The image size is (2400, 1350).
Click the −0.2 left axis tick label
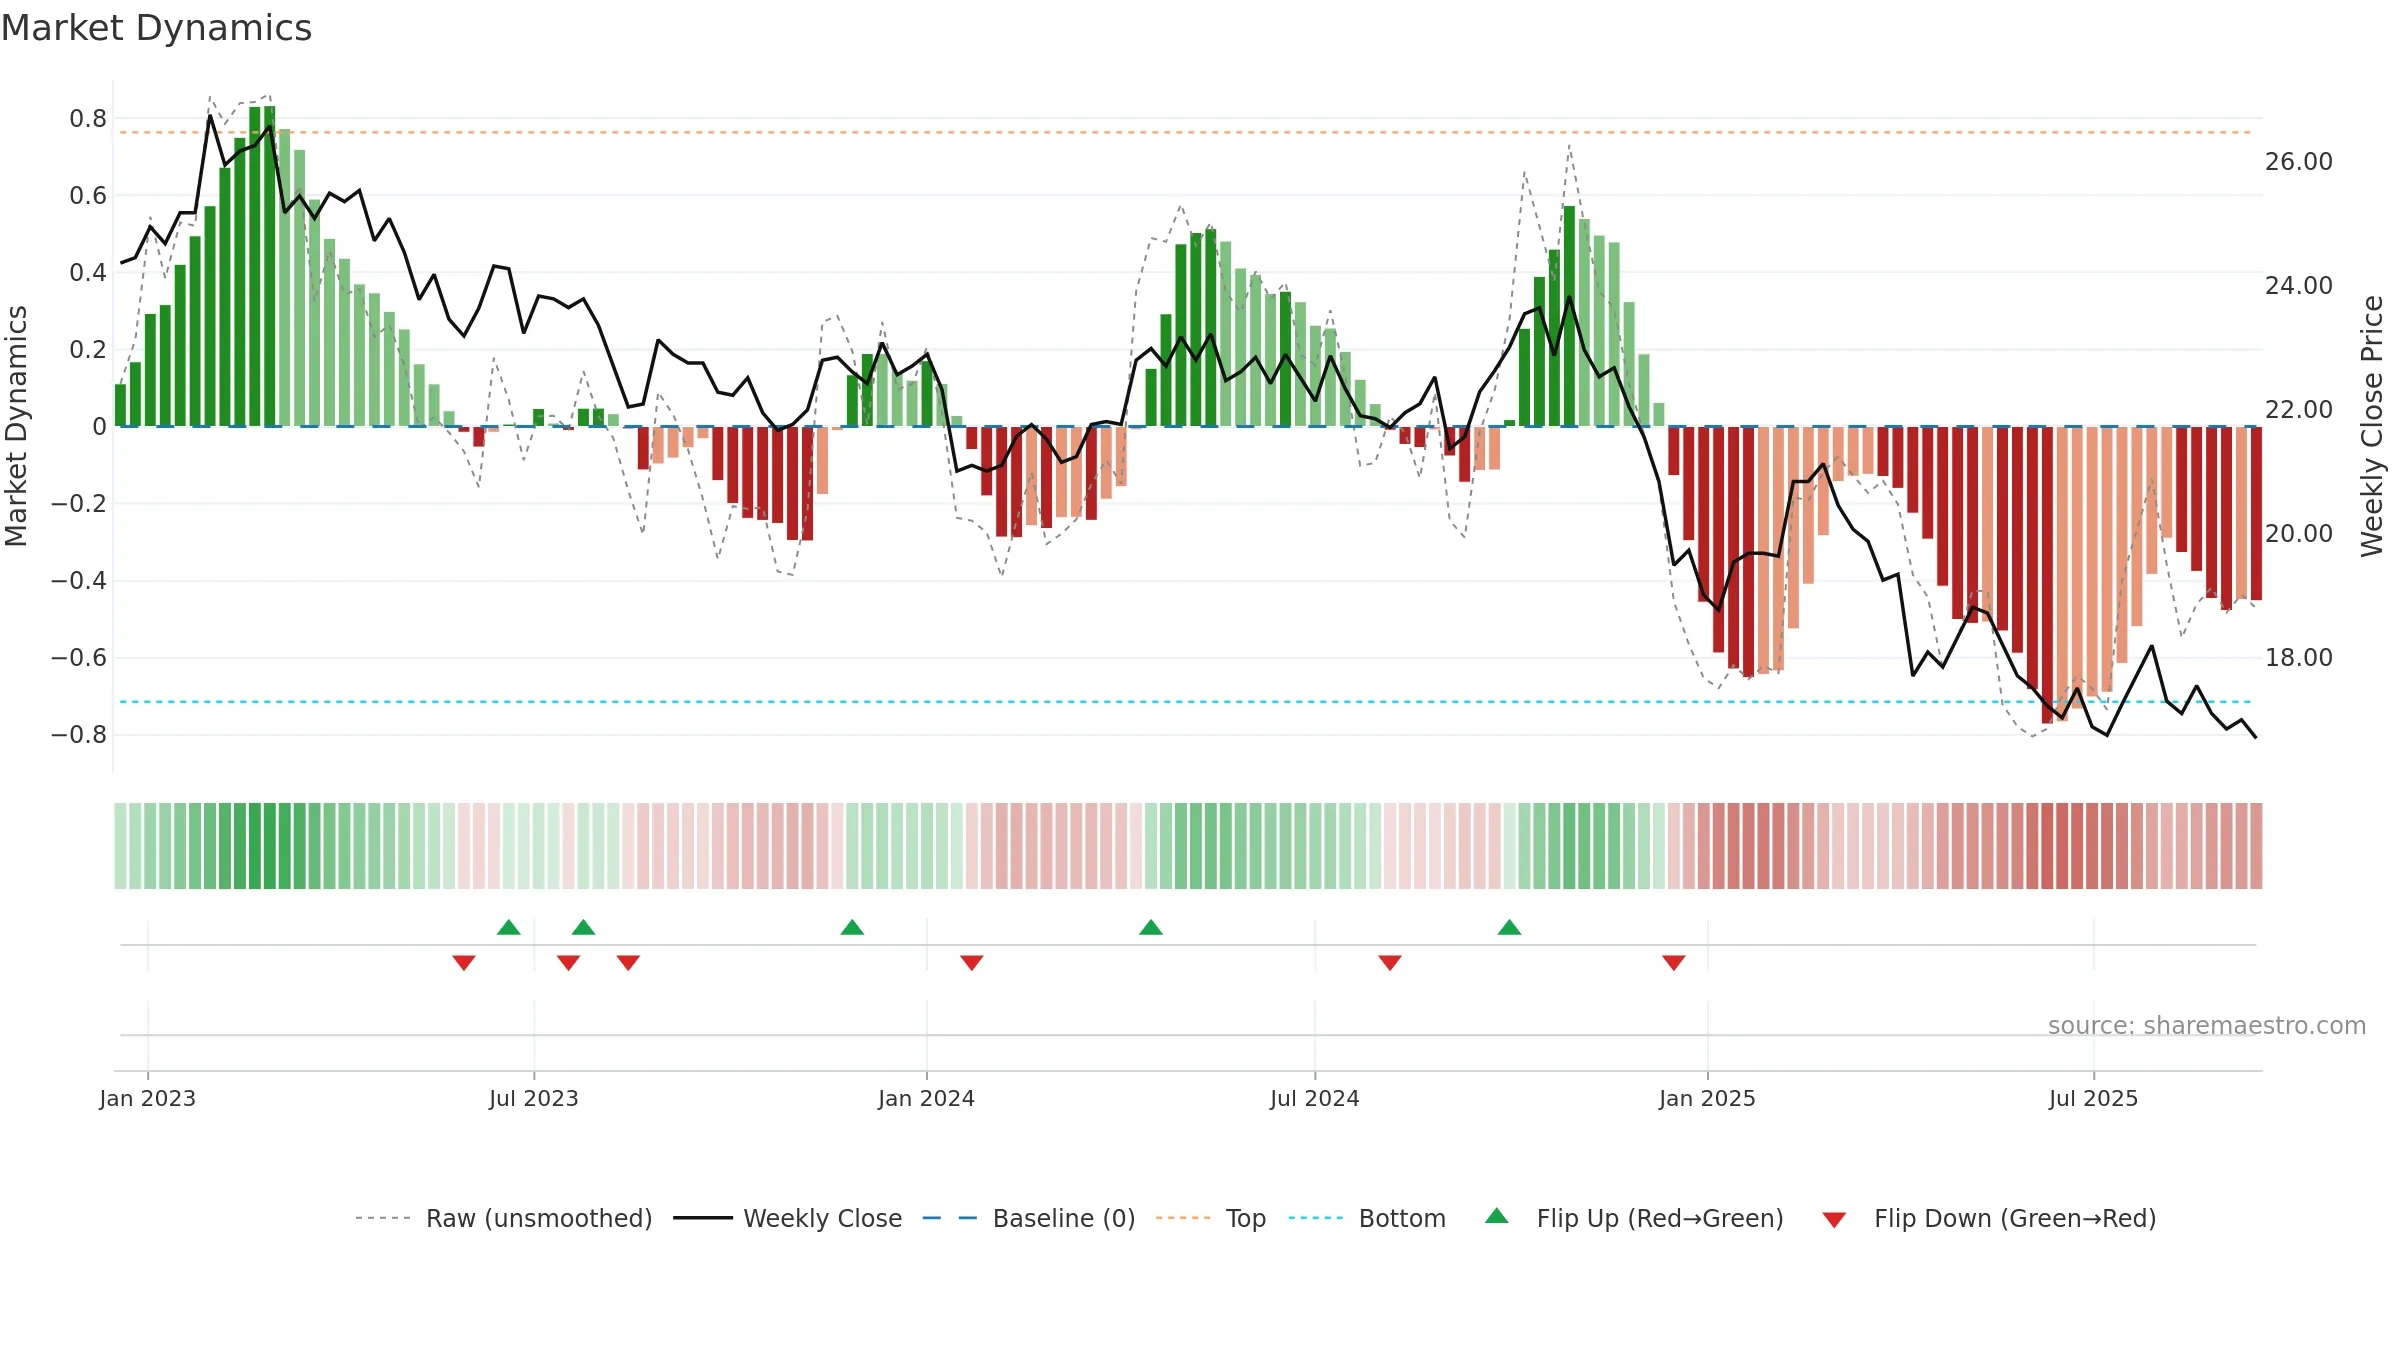(x=79, y=504)
